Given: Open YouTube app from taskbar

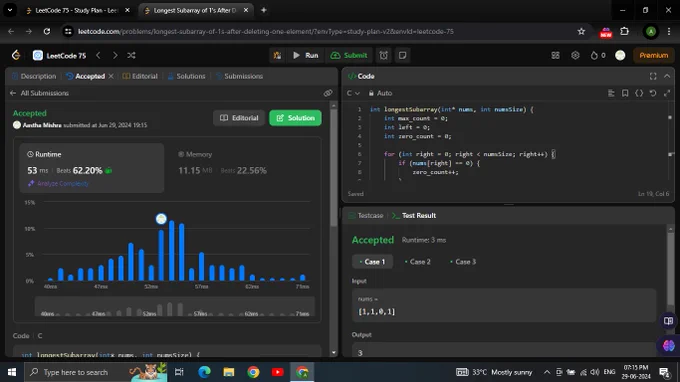Looking at the screenshot, I should coord(278,372).
